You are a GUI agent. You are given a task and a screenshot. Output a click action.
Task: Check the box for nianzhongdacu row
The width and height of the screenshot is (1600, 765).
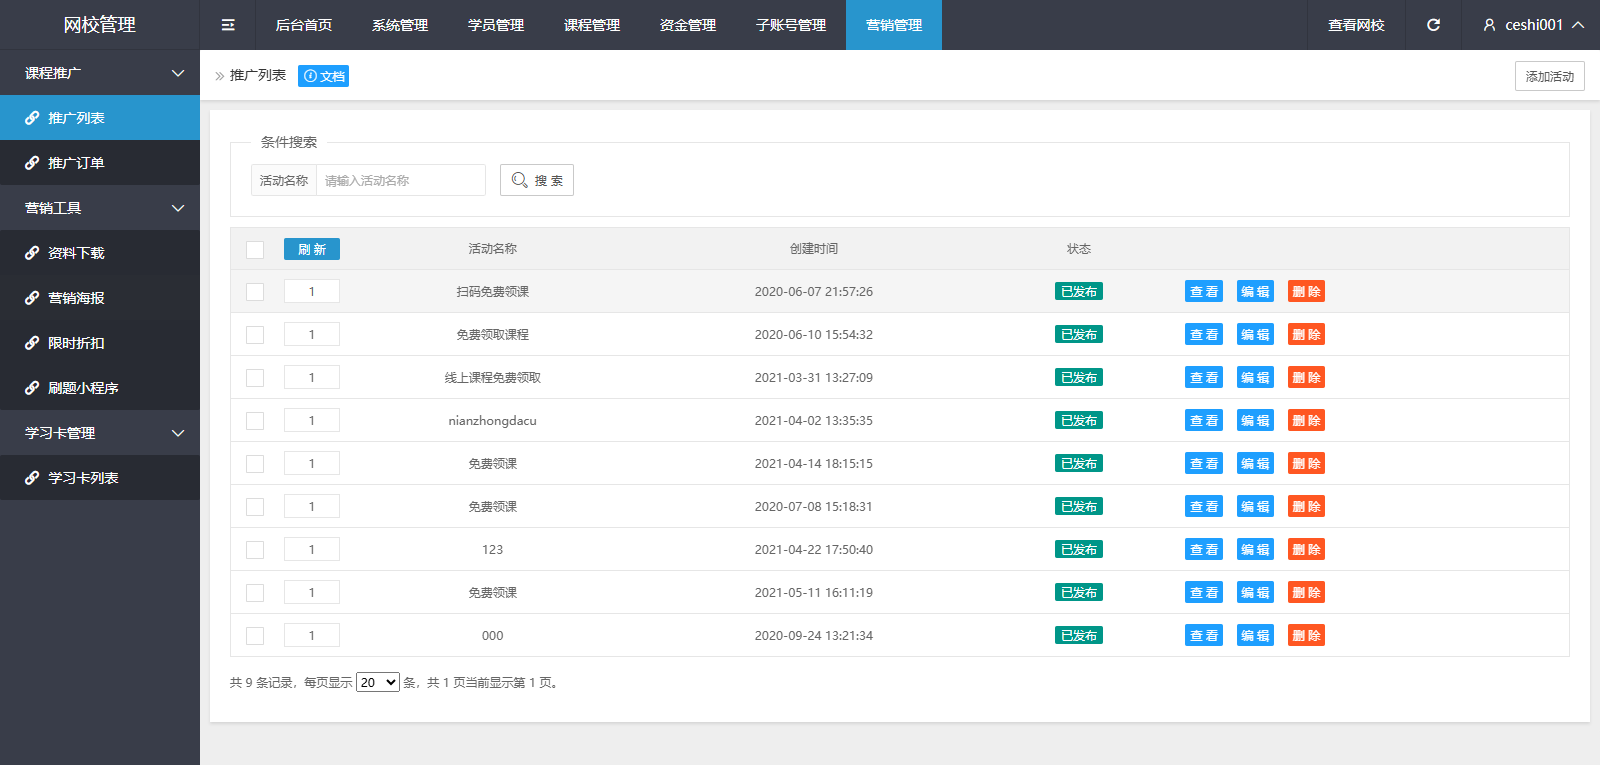pyautogui.click(x=255, y=421)
